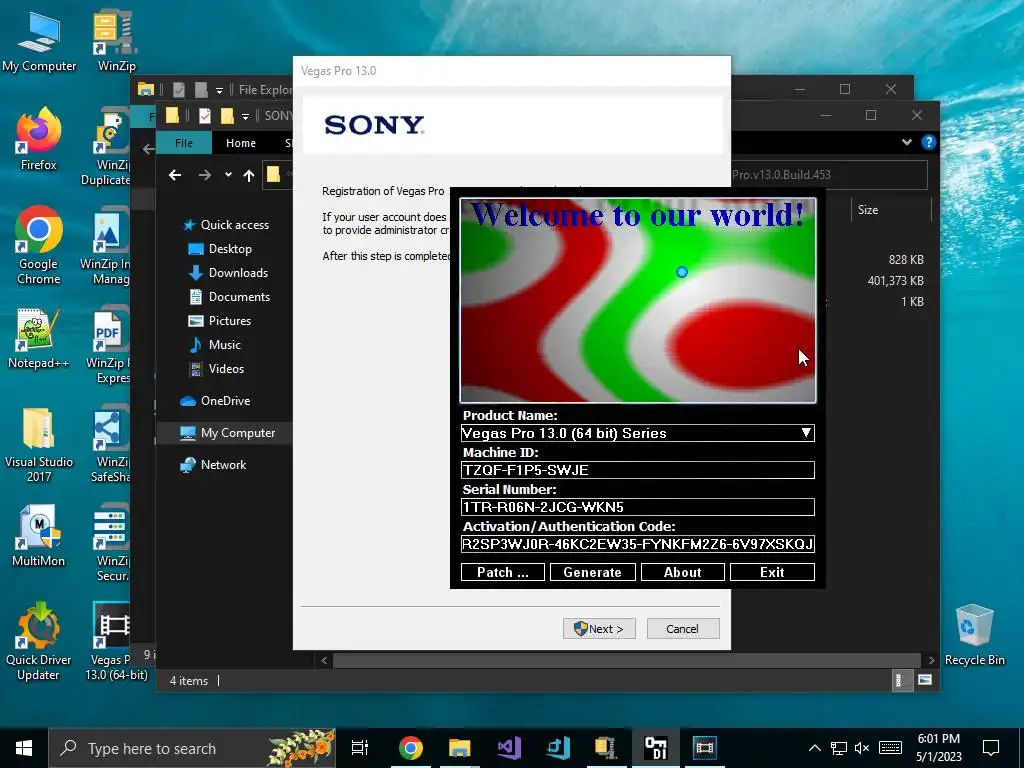1024x768 pixels.
Task: Open the touch keyboard tray icon
Action: [x=890, y=748]
